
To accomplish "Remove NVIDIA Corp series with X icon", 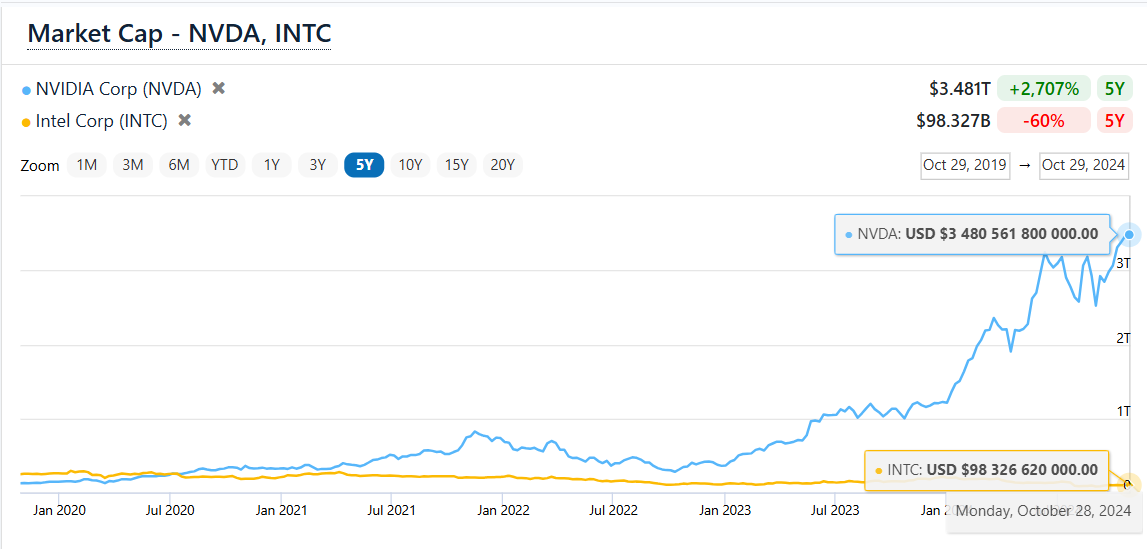I will (x=219, y=88).
